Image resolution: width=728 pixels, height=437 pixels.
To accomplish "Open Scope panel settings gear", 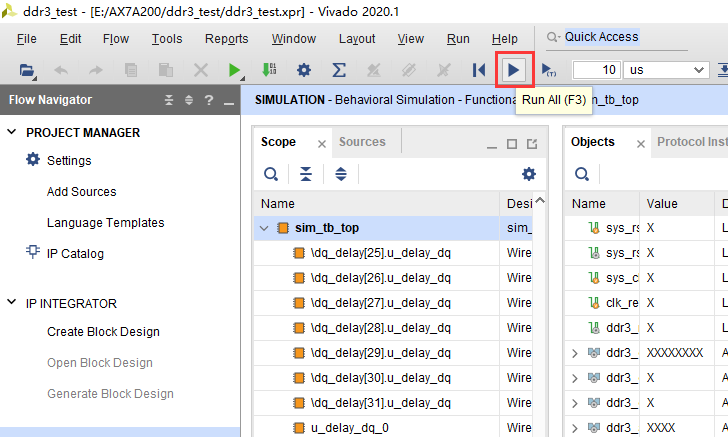I will point(529,174).
